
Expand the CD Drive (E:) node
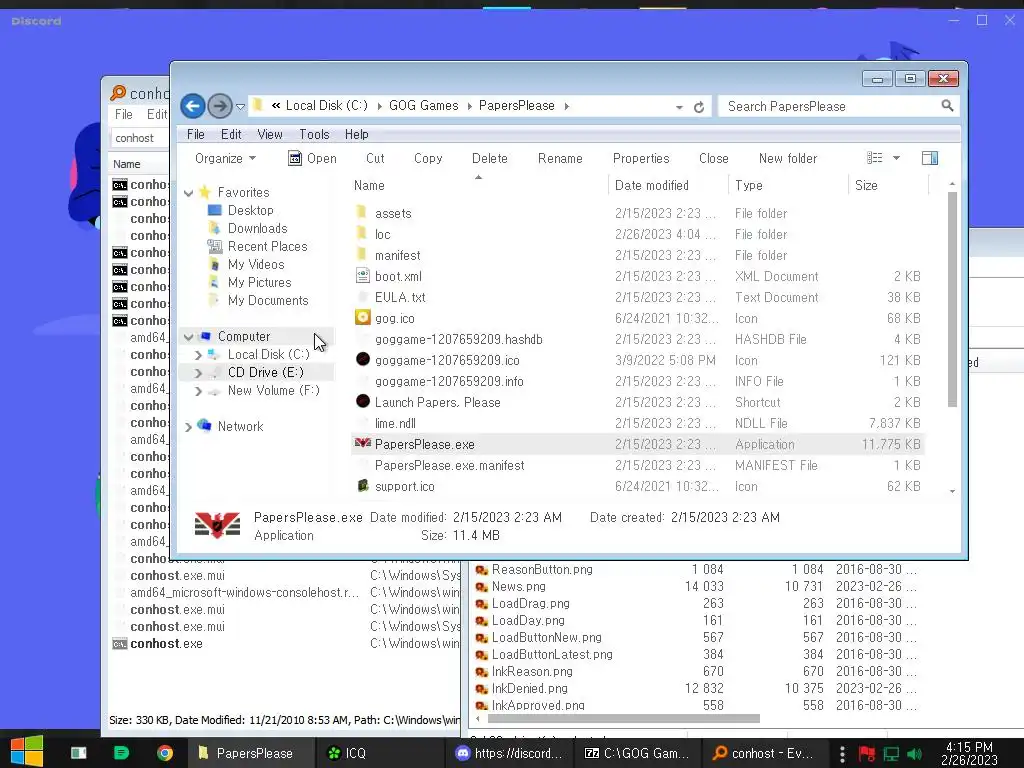(x=198, y=373)
